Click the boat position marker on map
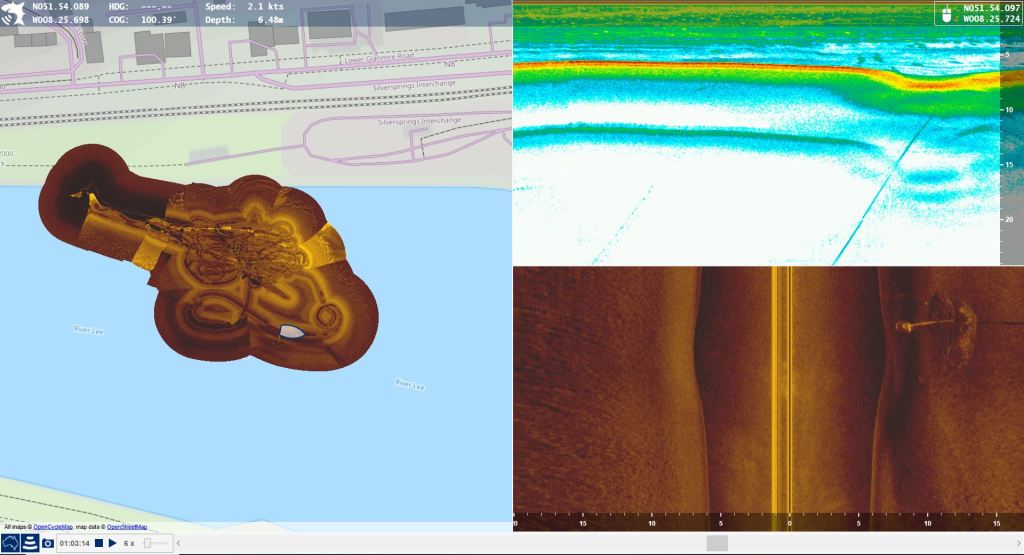1024x555 pixels. pos(291,331)
